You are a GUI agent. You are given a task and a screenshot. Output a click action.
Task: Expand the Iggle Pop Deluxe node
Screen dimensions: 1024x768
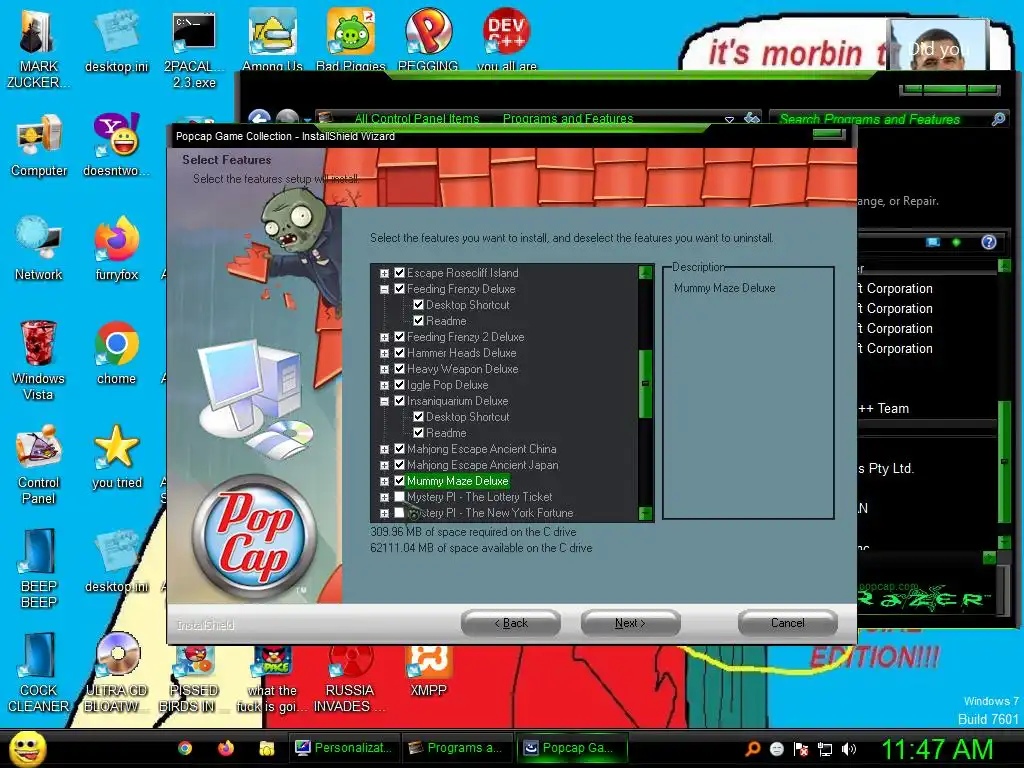[x=385, y=385]
